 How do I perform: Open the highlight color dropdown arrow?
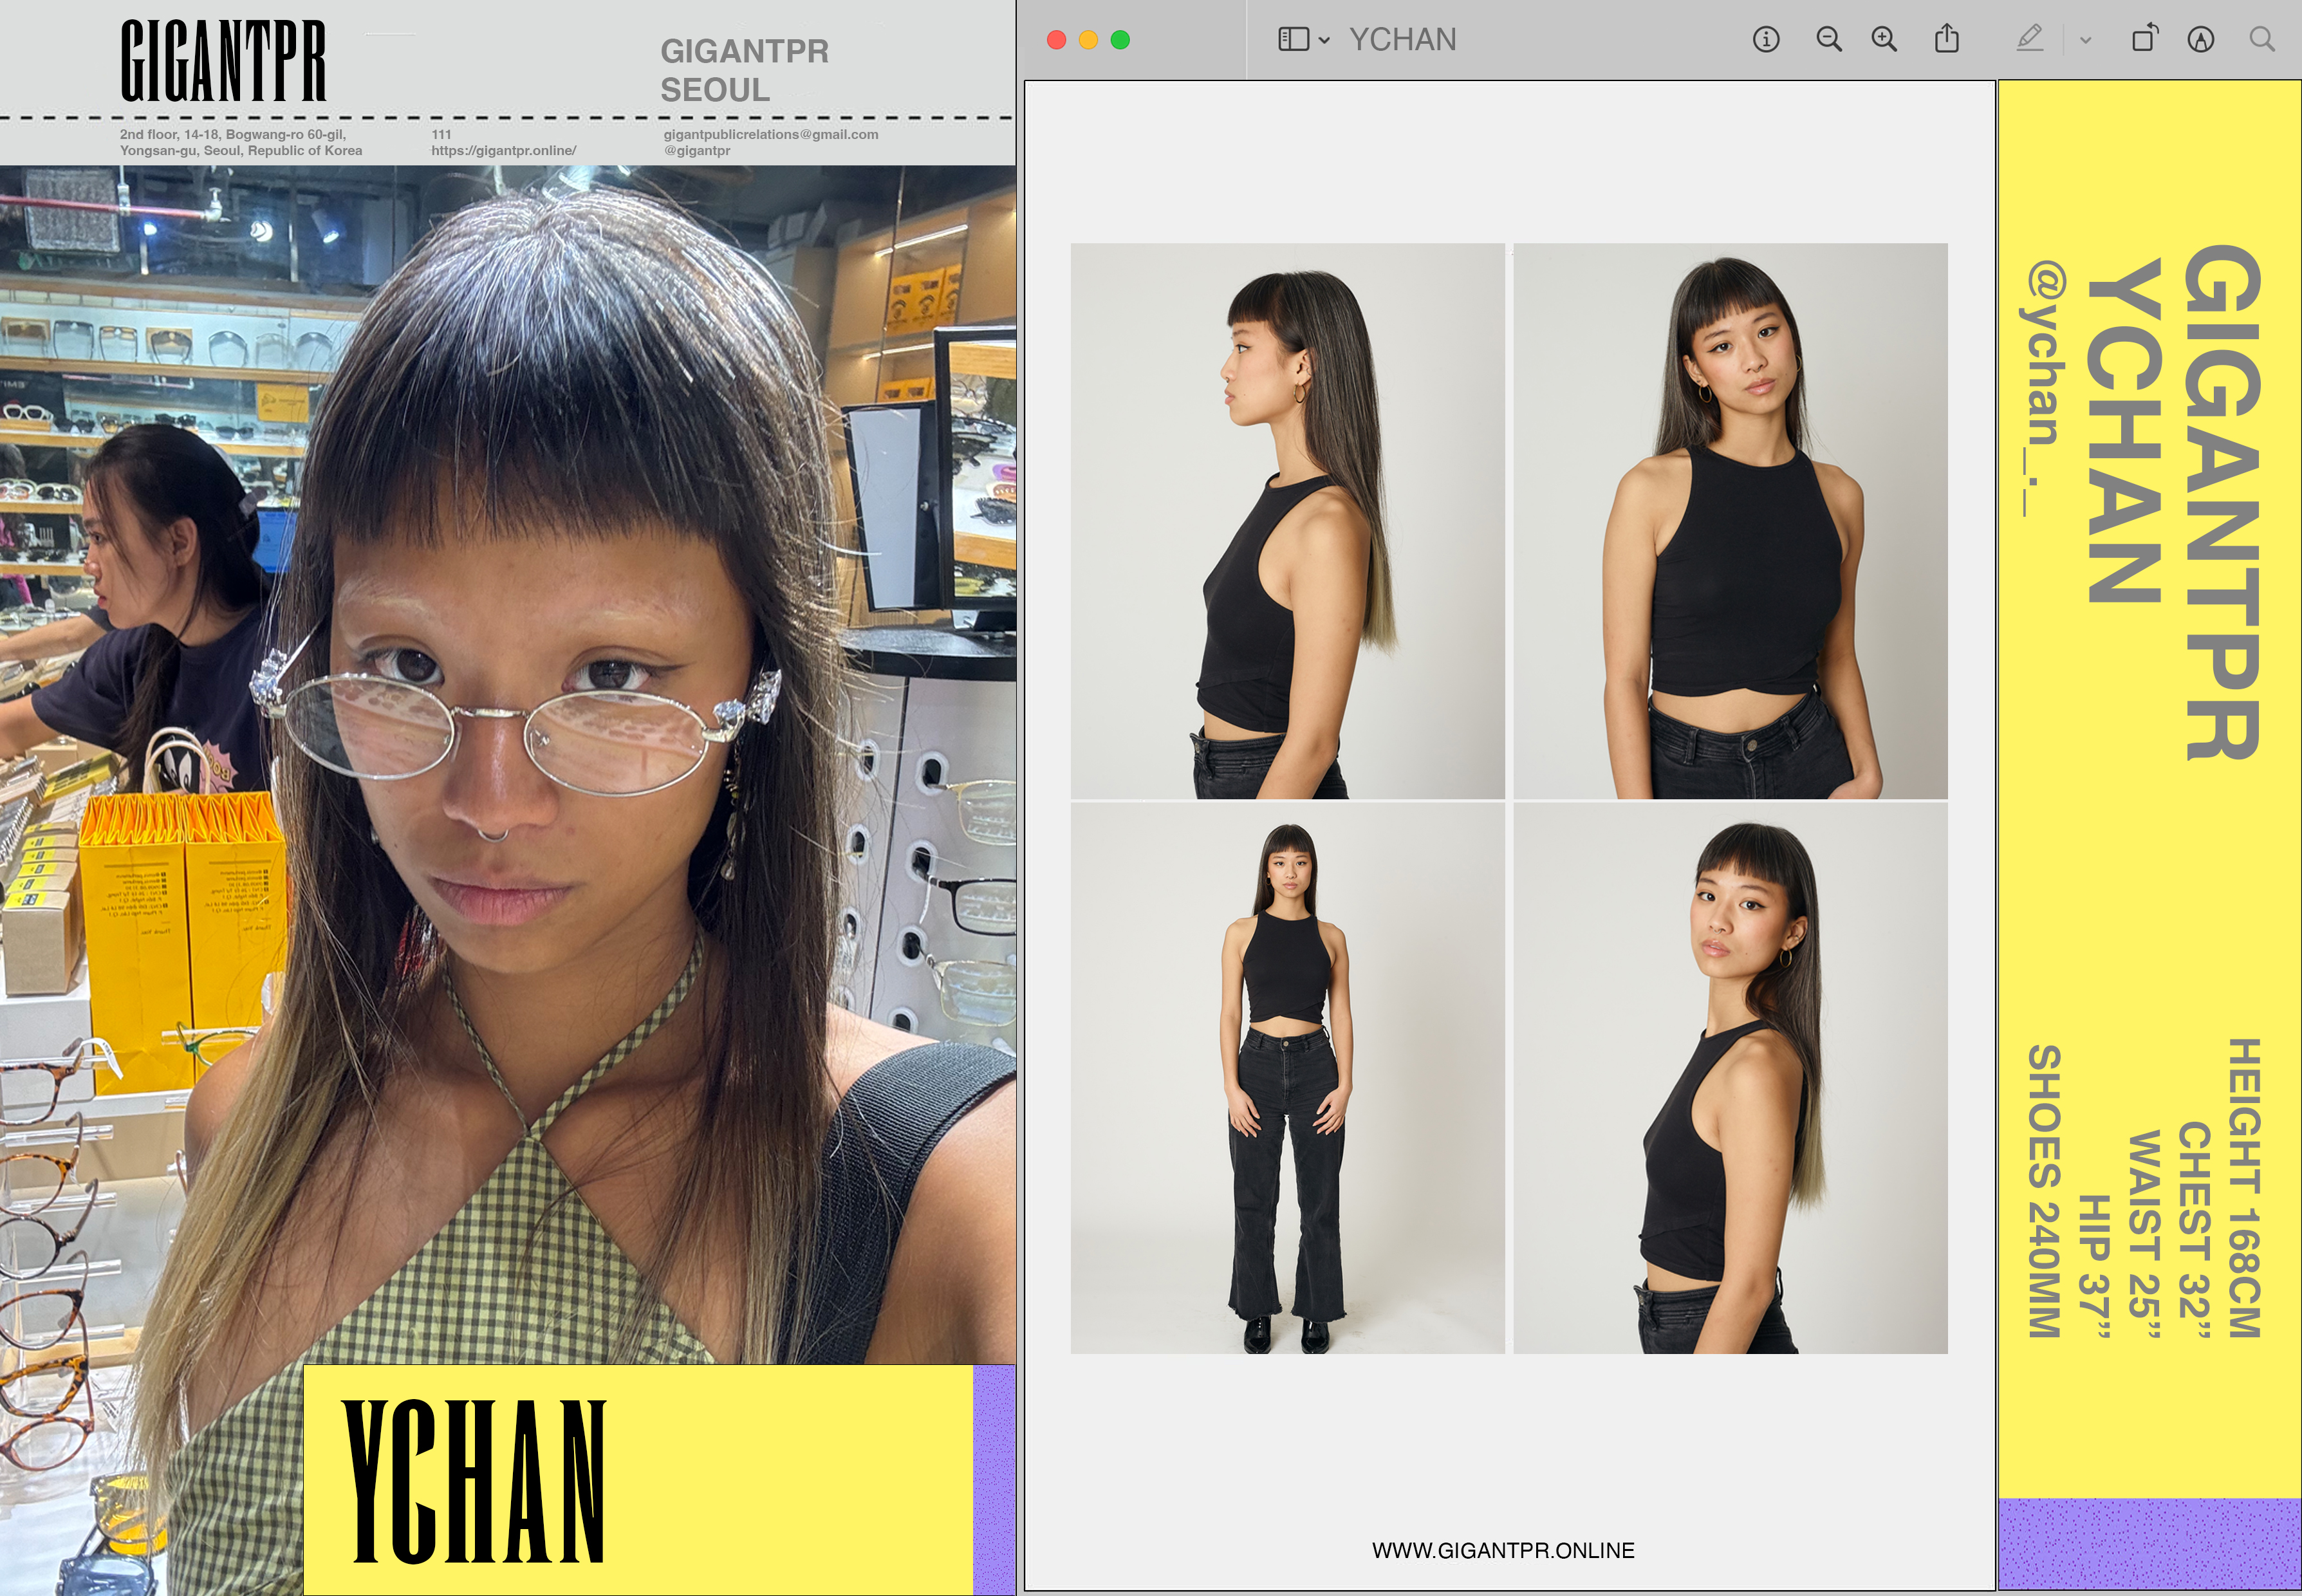click(x=2085, y=41)
